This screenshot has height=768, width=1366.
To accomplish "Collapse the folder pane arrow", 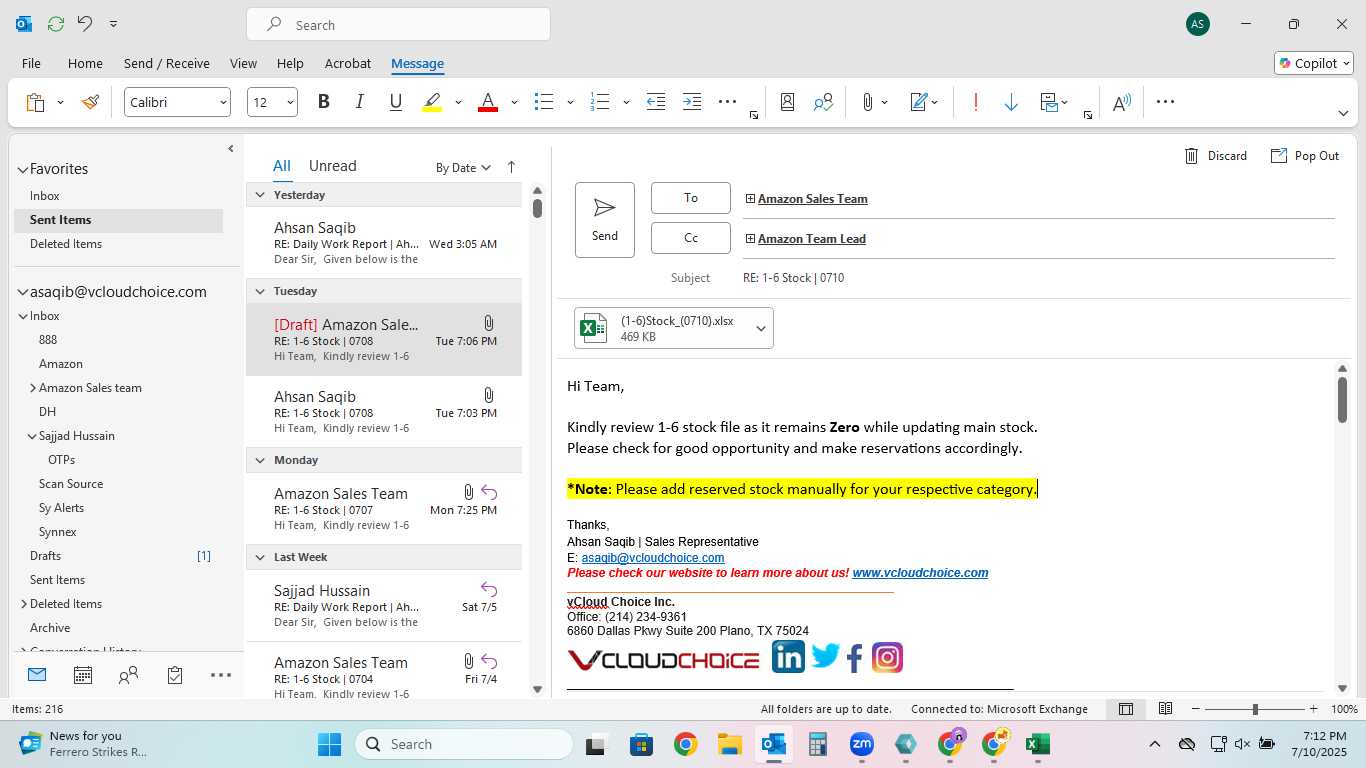I will [231, 148].
